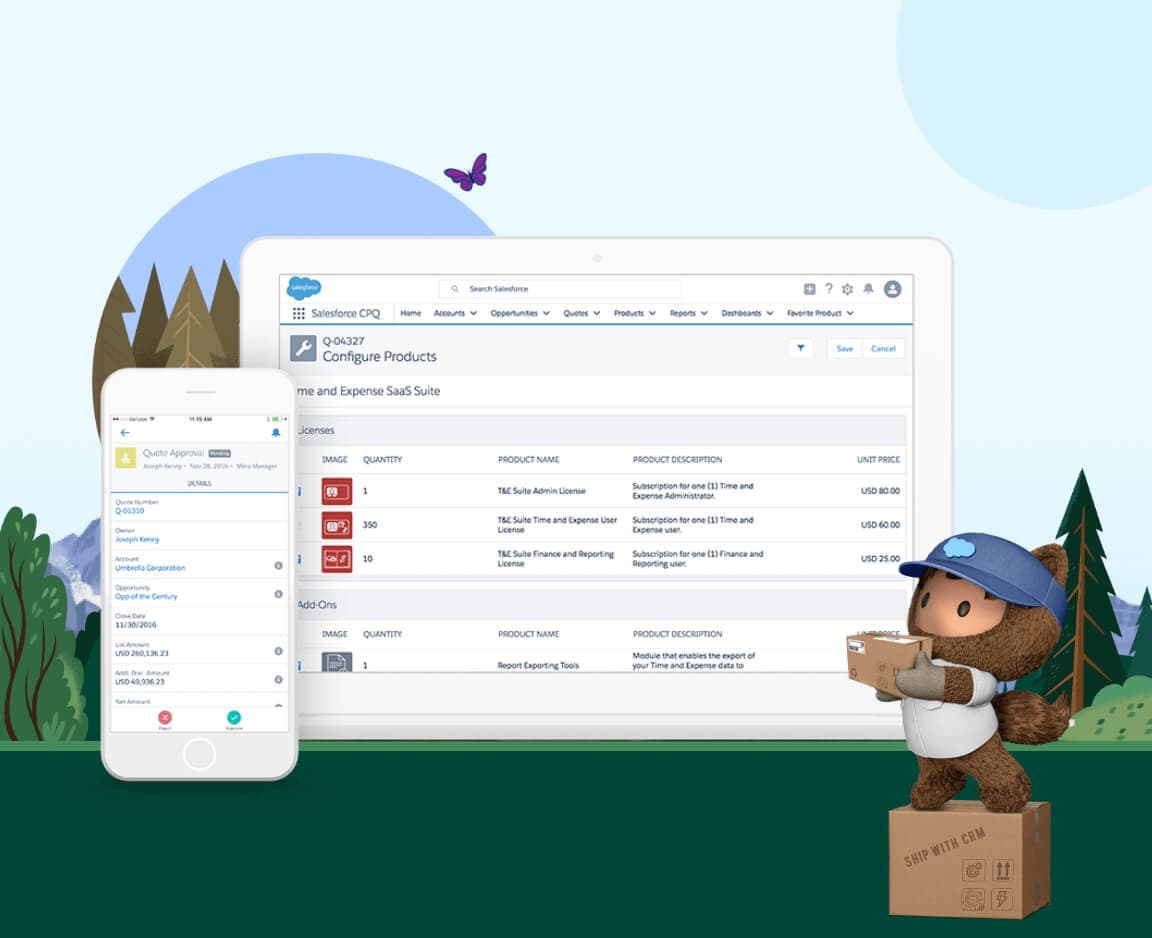Open the Favorite Product tab
This screenshot has height=938, width=1152.
[x=814, y=314]
